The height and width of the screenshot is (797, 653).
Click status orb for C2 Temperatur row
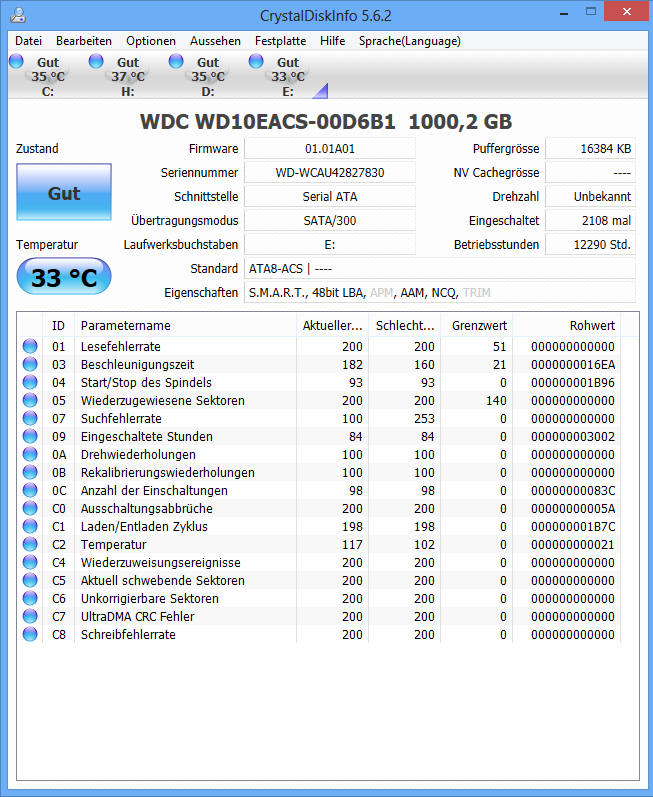(x=30, y=544)
